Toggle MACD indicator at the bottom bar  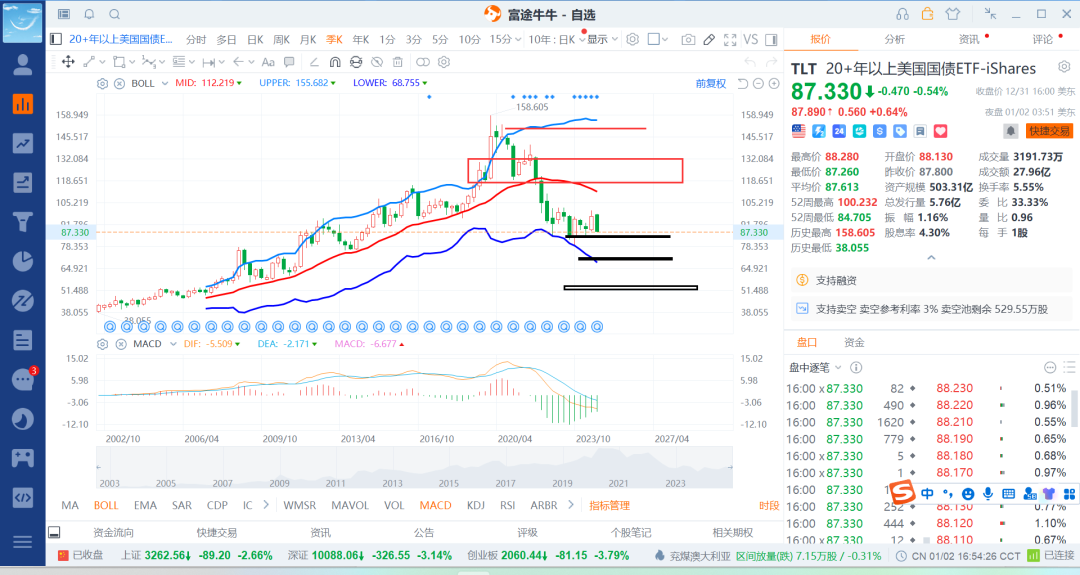point(435,505)
